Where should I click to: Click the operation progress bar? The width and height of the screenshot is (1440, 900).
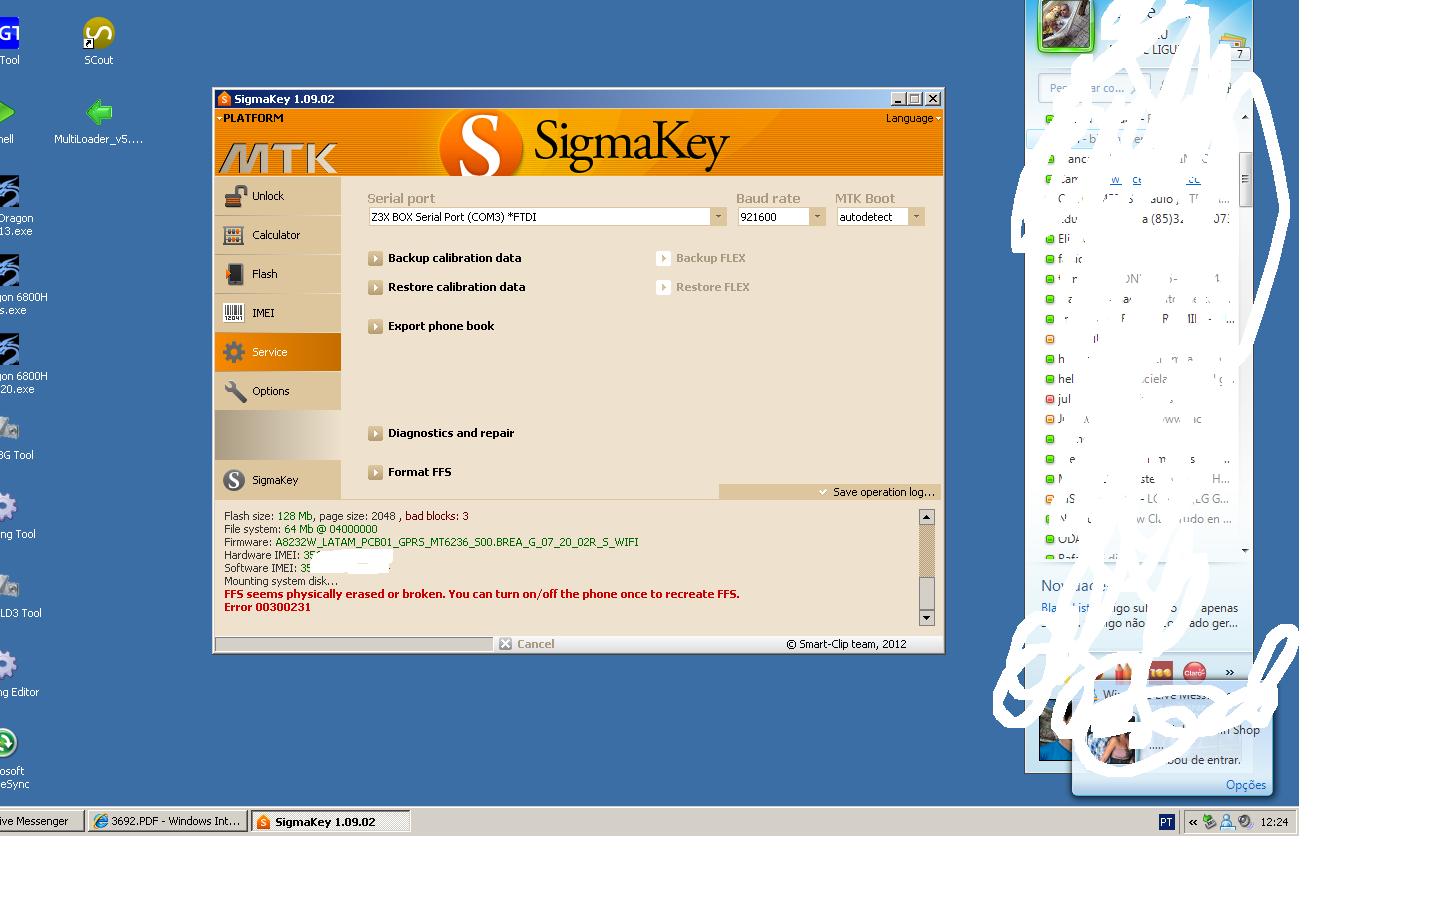tap(353, 644)
